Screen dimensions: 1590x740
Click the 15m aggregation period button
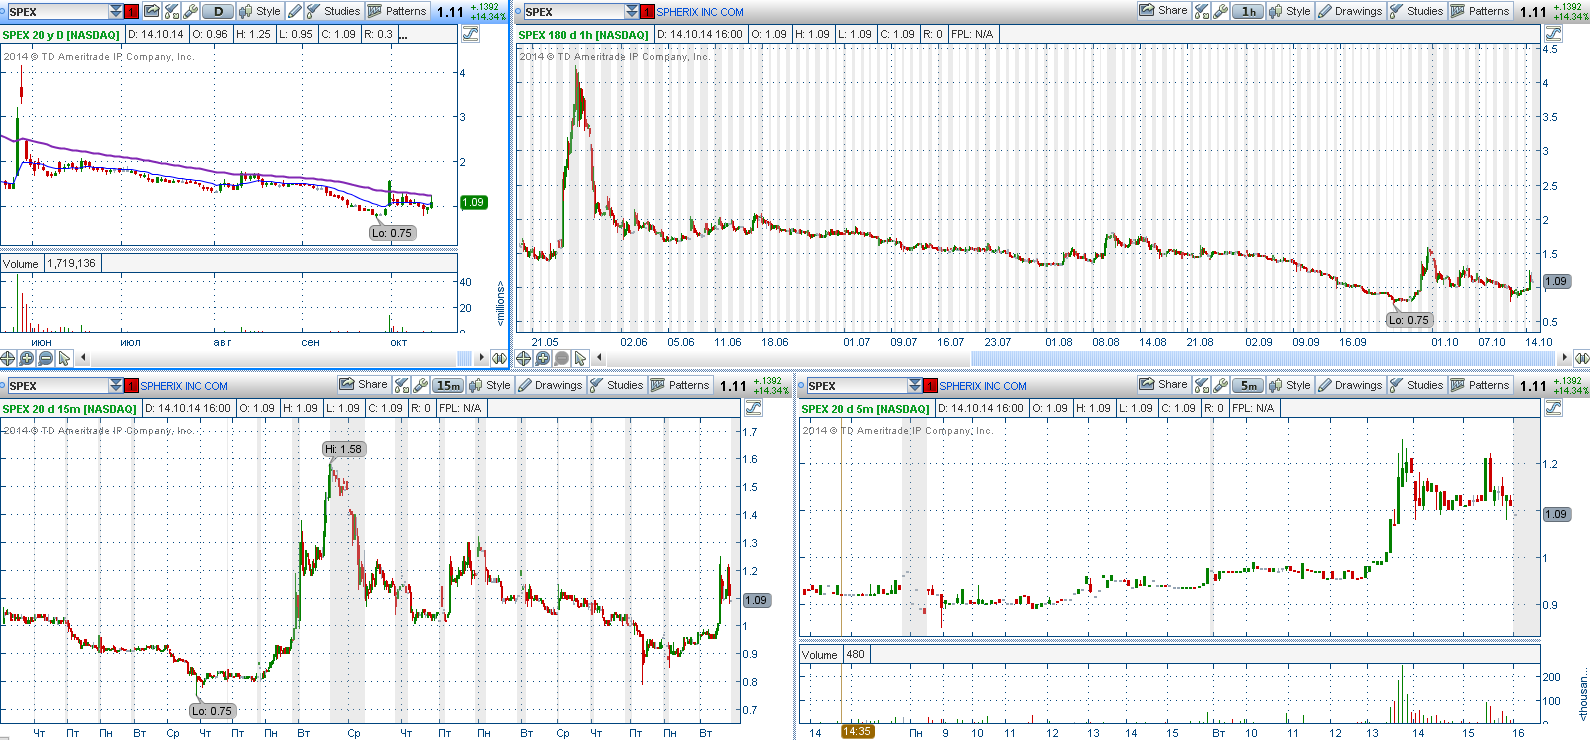click(448, 385)
